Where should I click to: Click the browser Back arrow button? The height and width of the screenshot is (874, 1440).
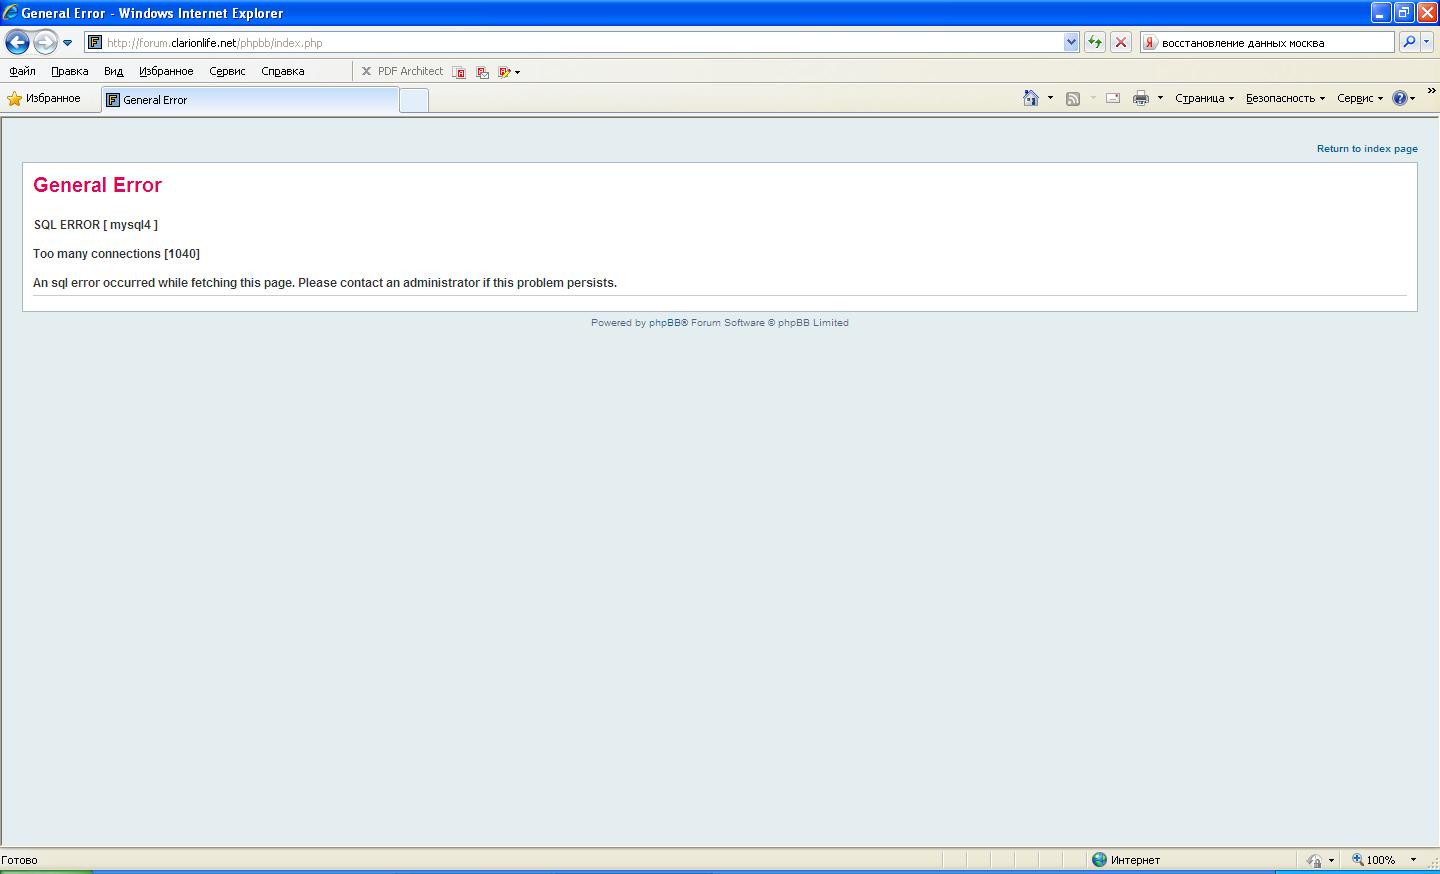17,42
